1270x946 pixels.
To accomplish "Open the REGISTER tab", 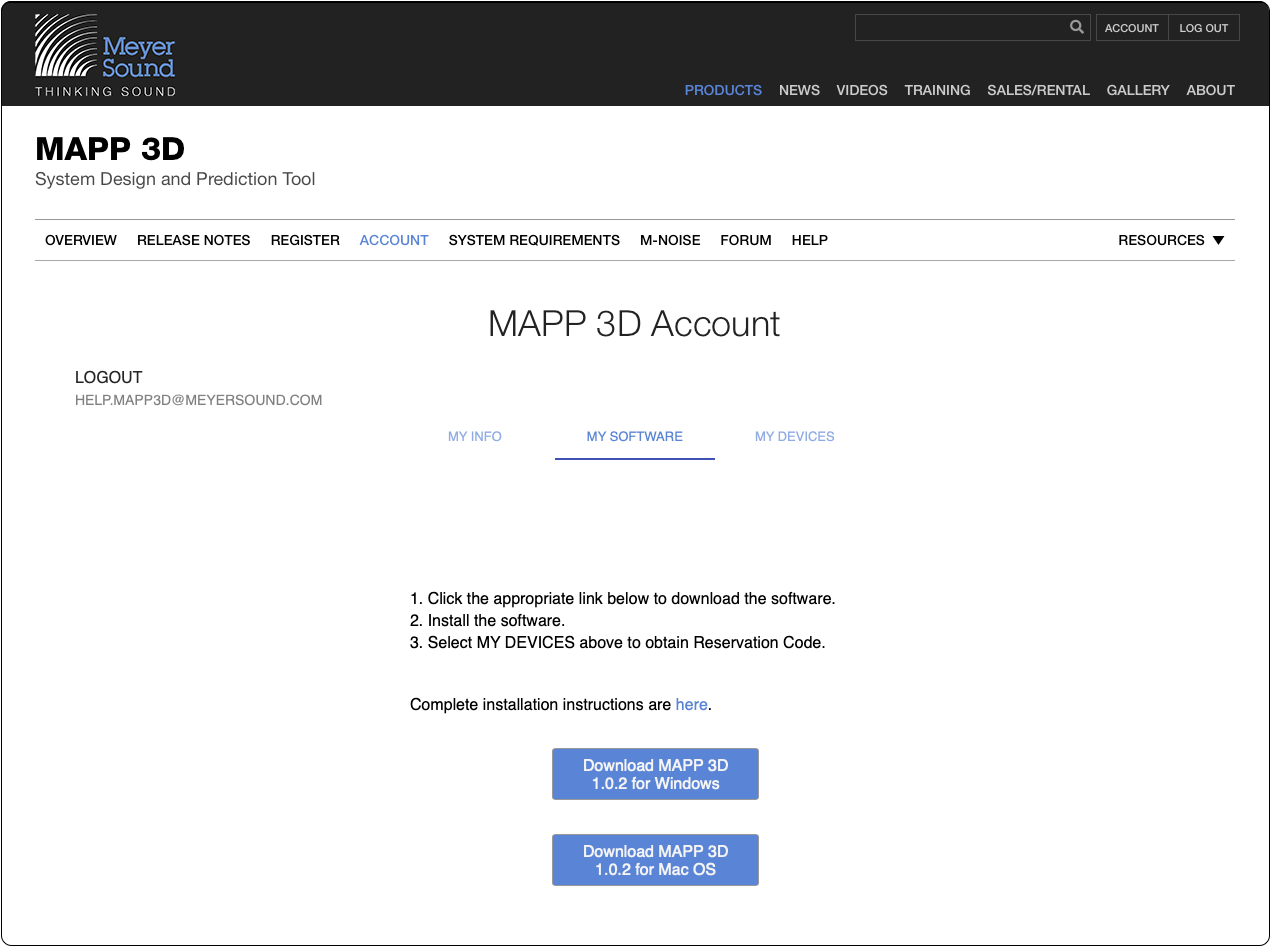I will click(x=305, y=240).
